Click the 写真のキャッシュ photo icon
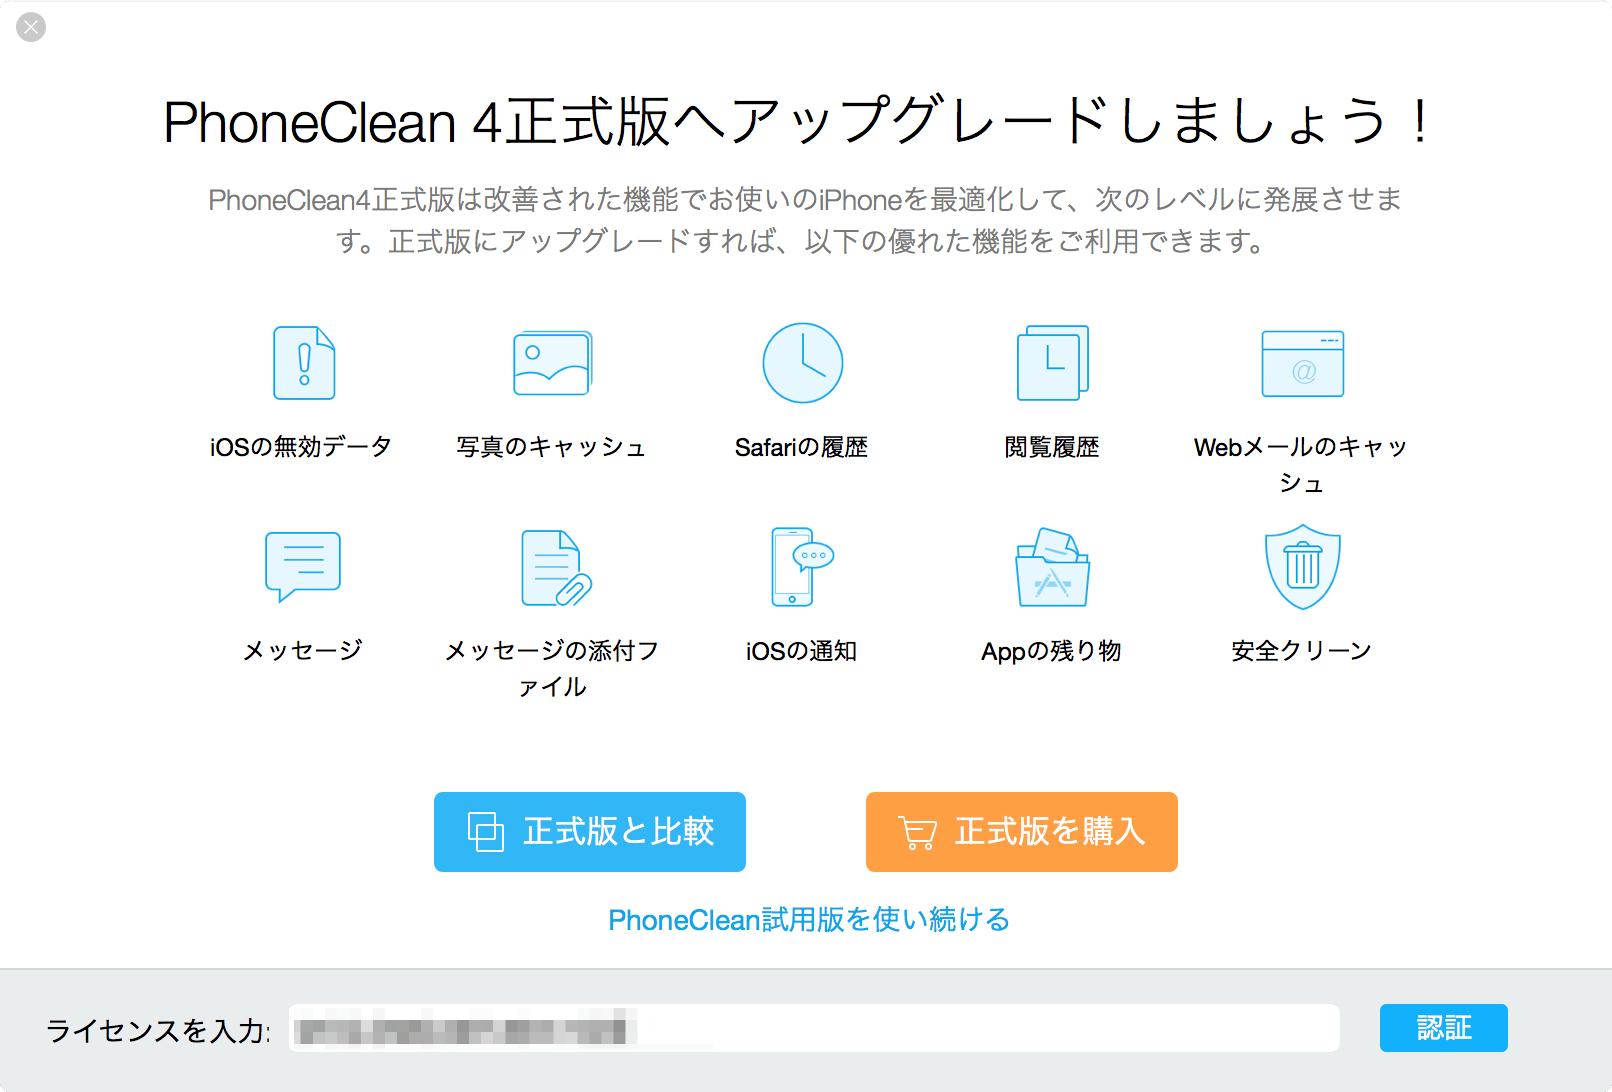Image resolution: width=1612 pixels, height=1092 pixels. pyautogui.click(x=552, y=363)
